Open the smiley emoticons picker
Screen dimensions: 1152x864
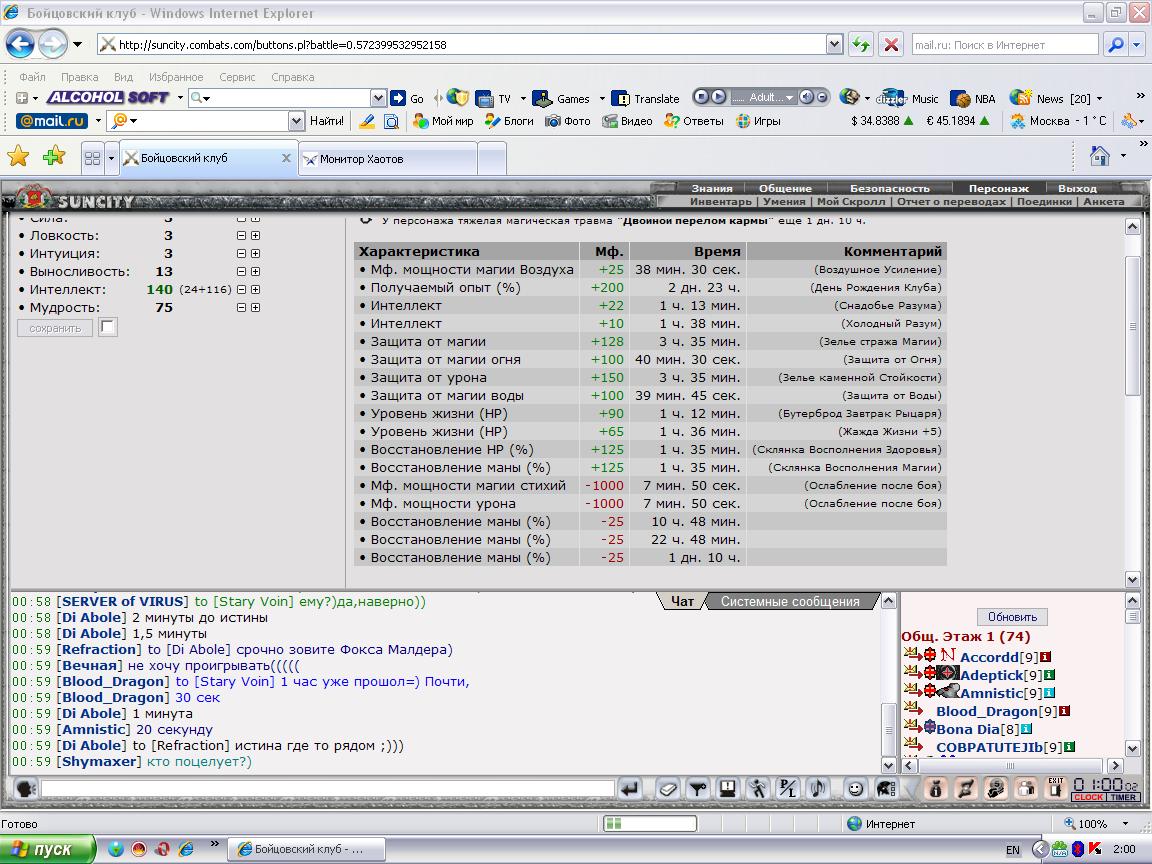click(855, 789)
